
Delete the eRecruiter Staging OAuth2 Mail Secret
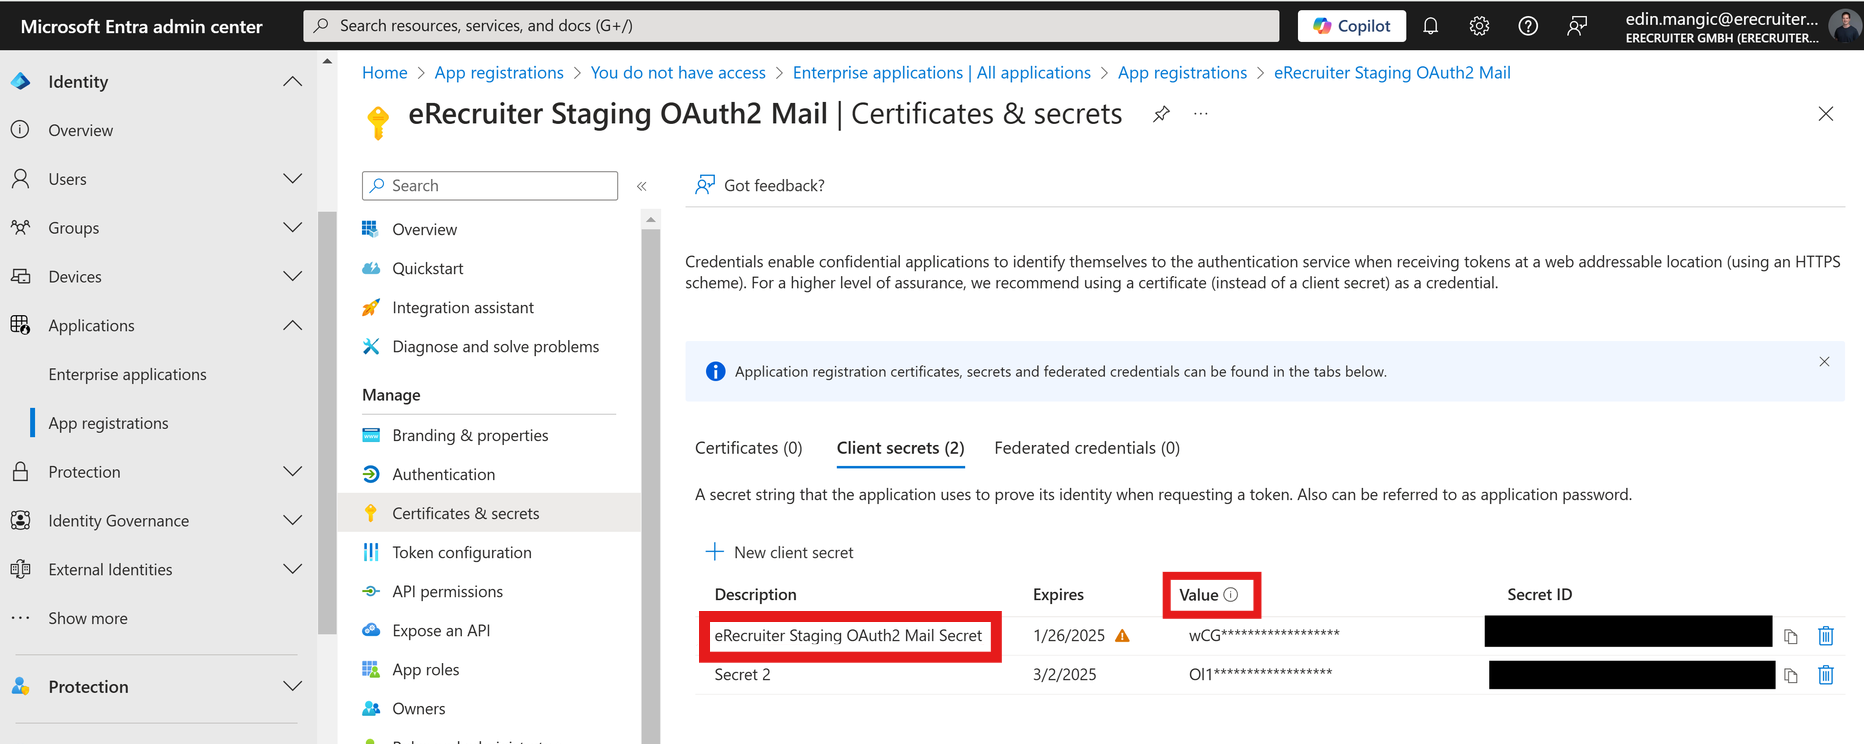click(x=1826, y=636)
